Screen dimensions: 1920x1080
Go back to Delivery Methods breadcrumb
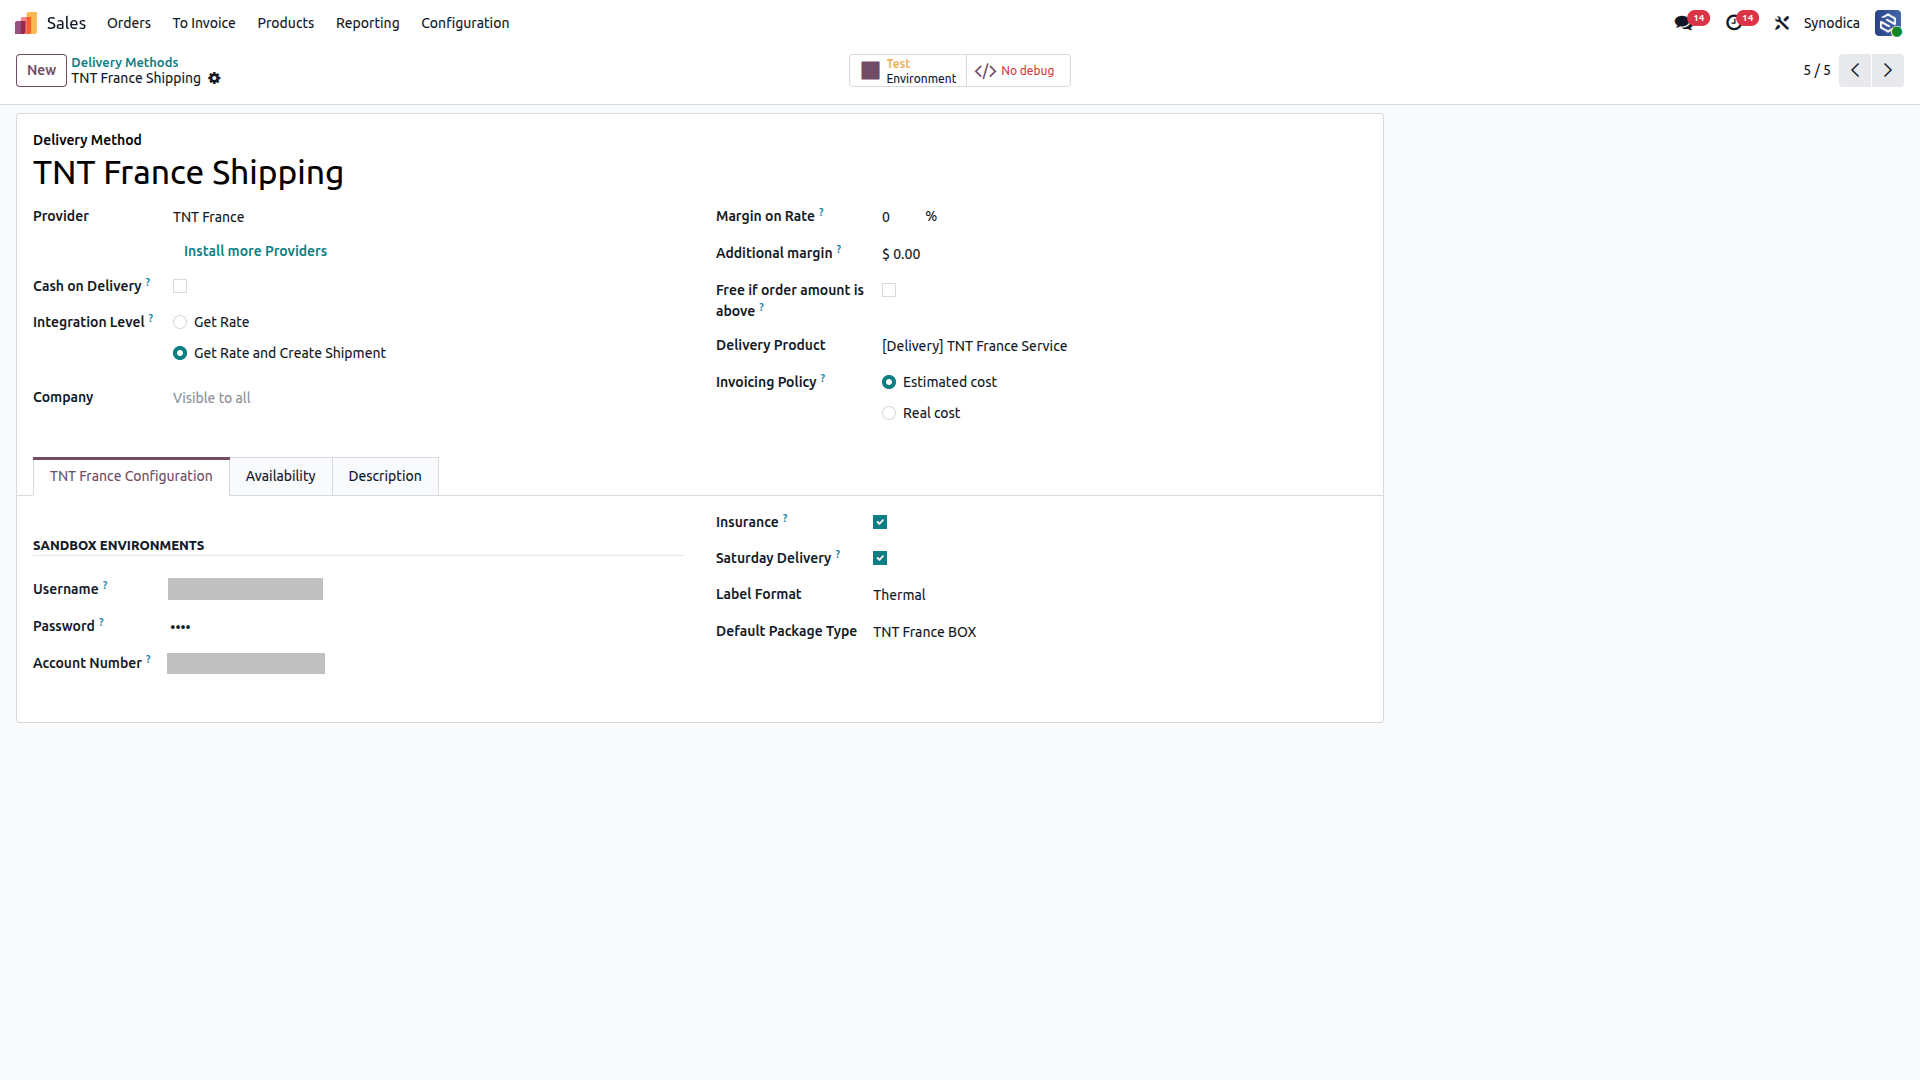click(125, 62)
